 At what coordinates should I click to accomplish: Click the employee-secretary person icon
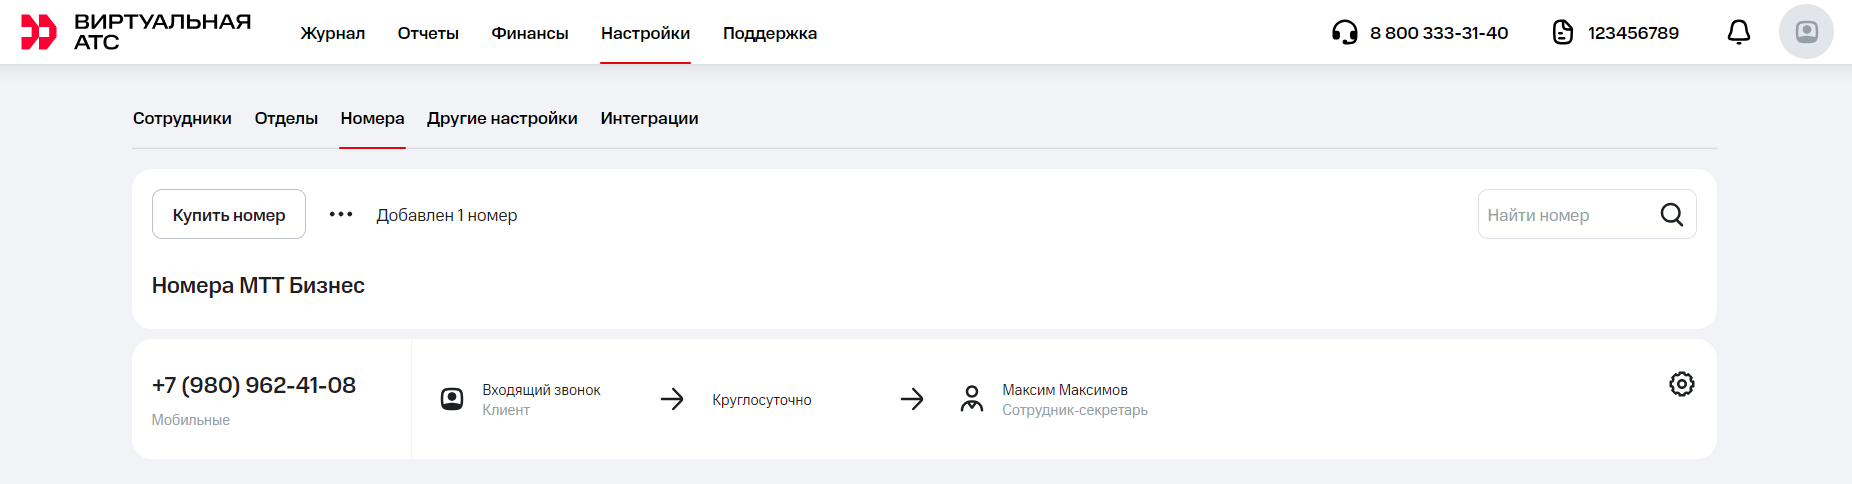tap(971, 399)
